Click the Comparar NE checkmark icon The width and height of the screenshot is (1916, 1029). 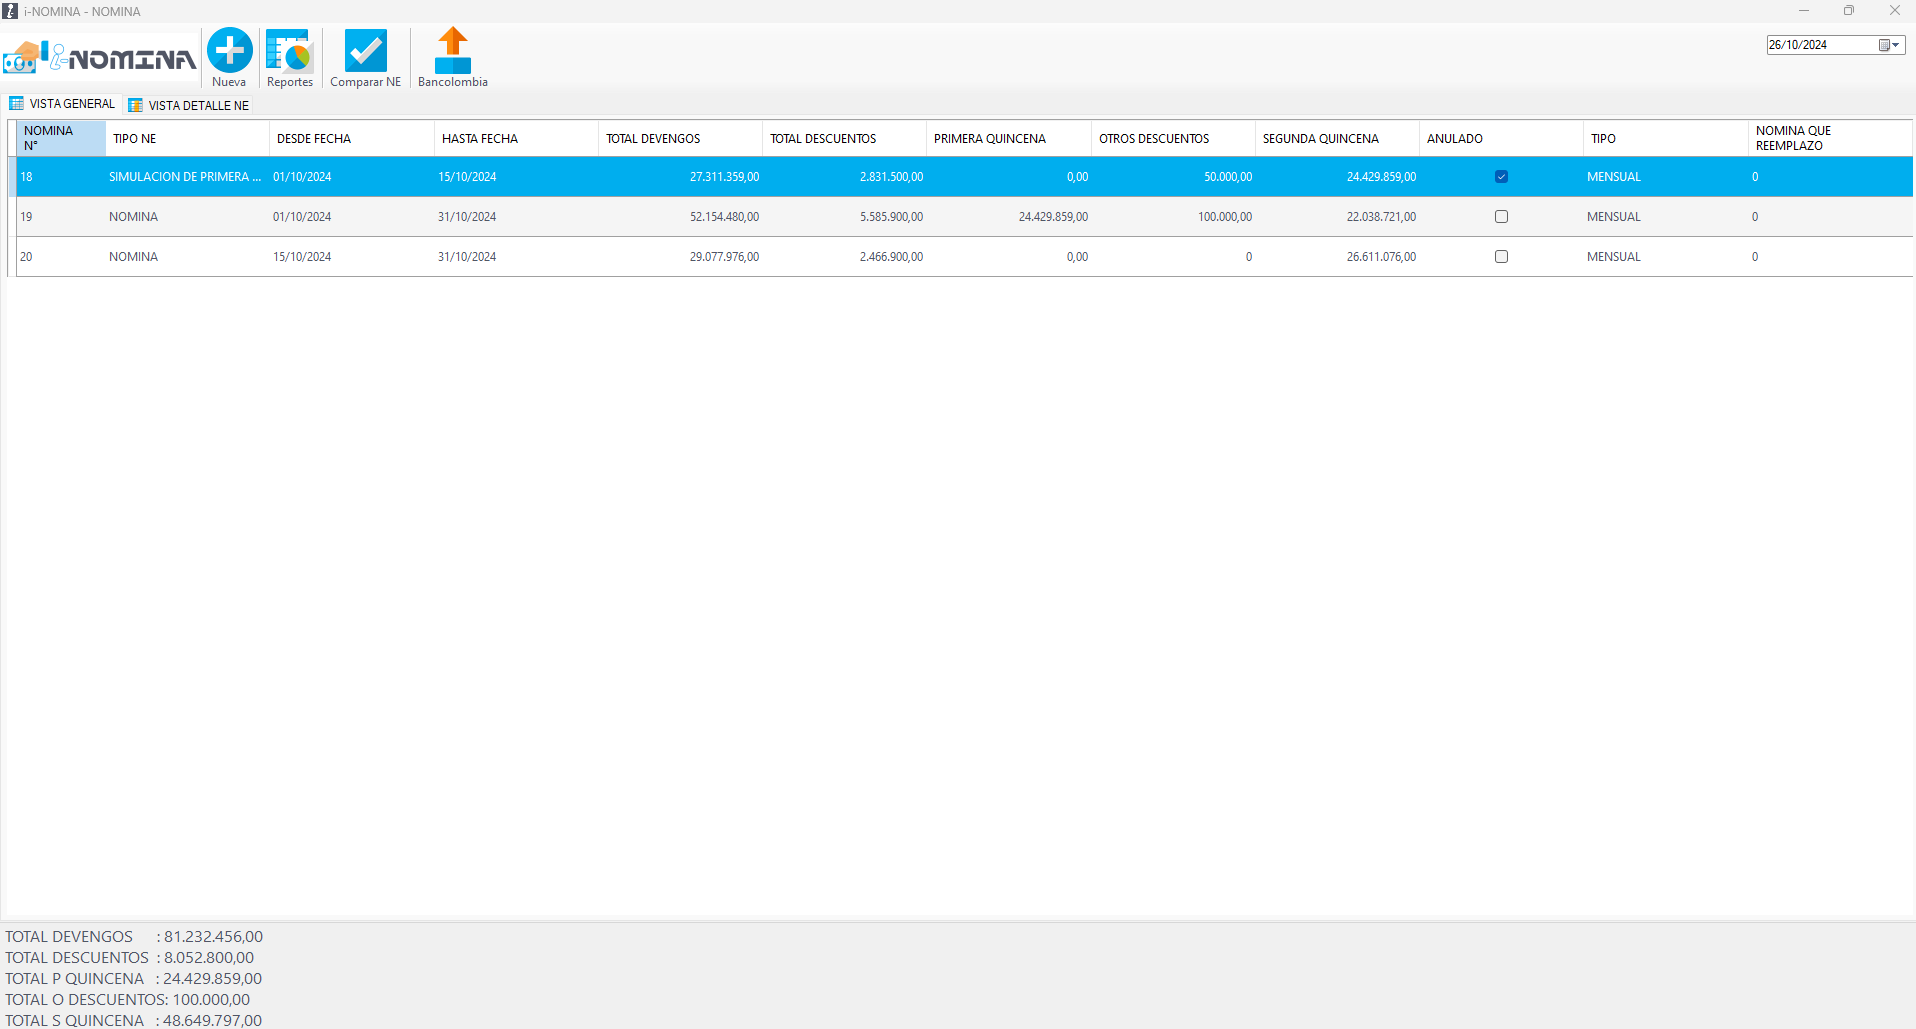365,51
